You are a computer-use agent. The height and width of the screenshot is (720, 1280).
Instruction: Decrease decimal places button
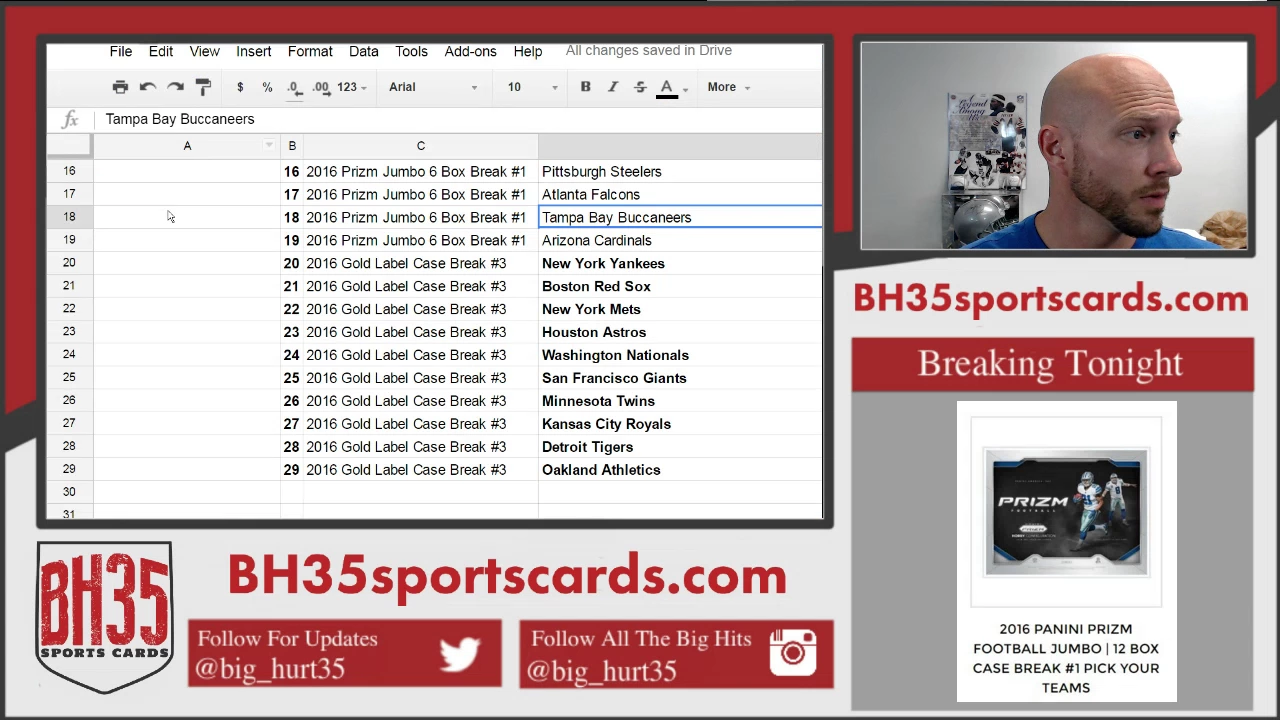coord(294,87)
